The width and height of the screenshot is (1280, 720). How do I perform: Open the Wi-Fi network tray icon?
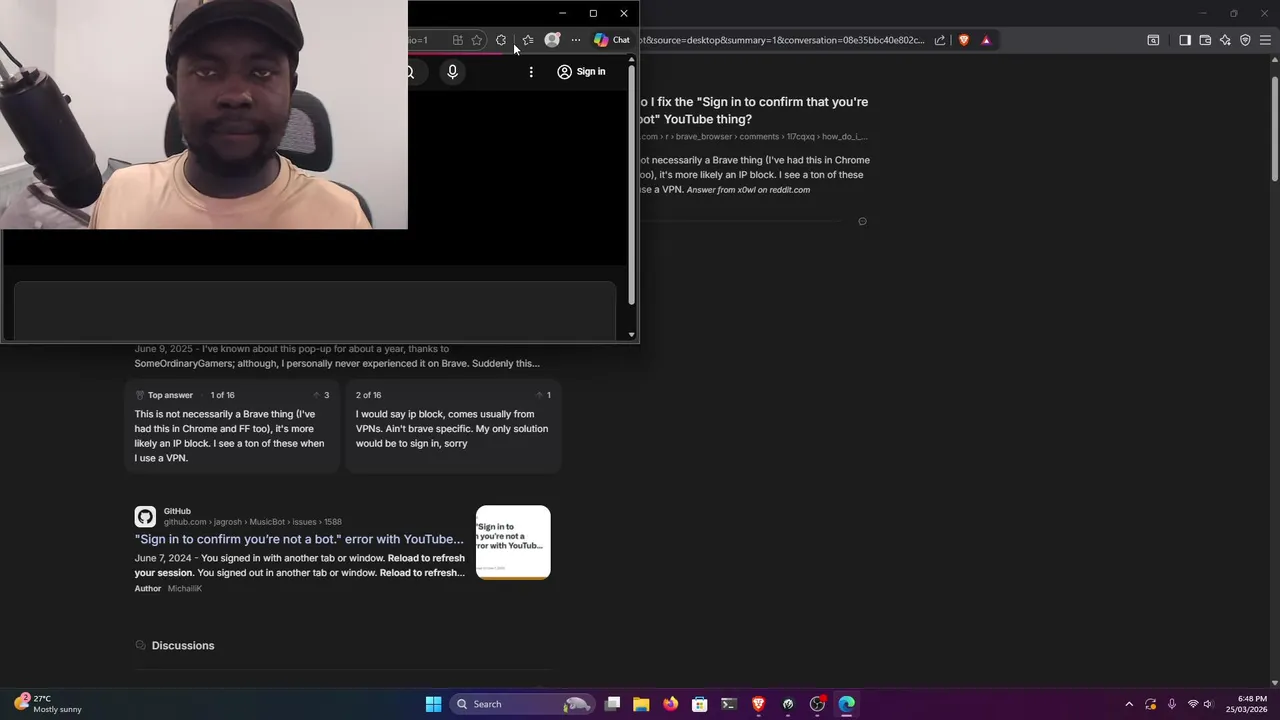click(x=1193, y=704)
